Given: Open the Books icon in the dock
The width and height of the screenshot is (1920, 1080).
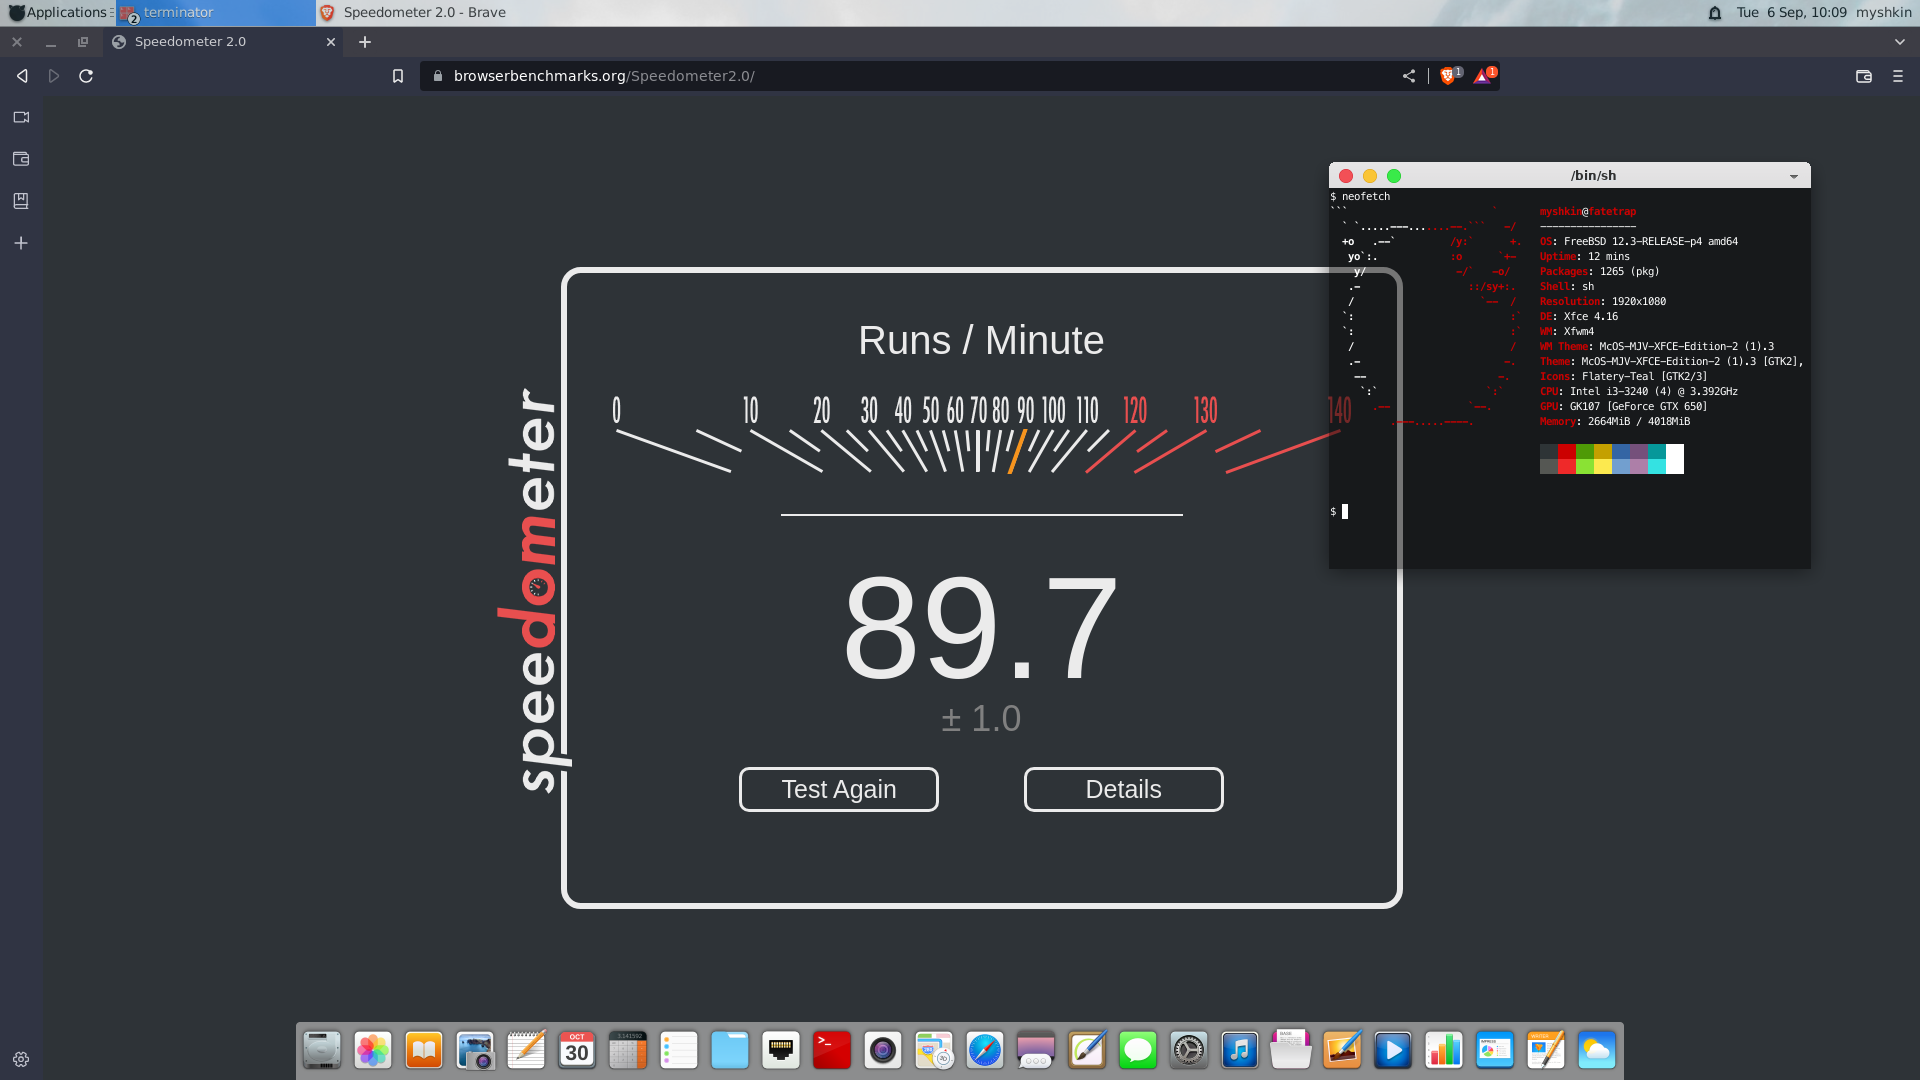Looking at the screenshot, I should pyautogui.click(x=424, y=1050).
